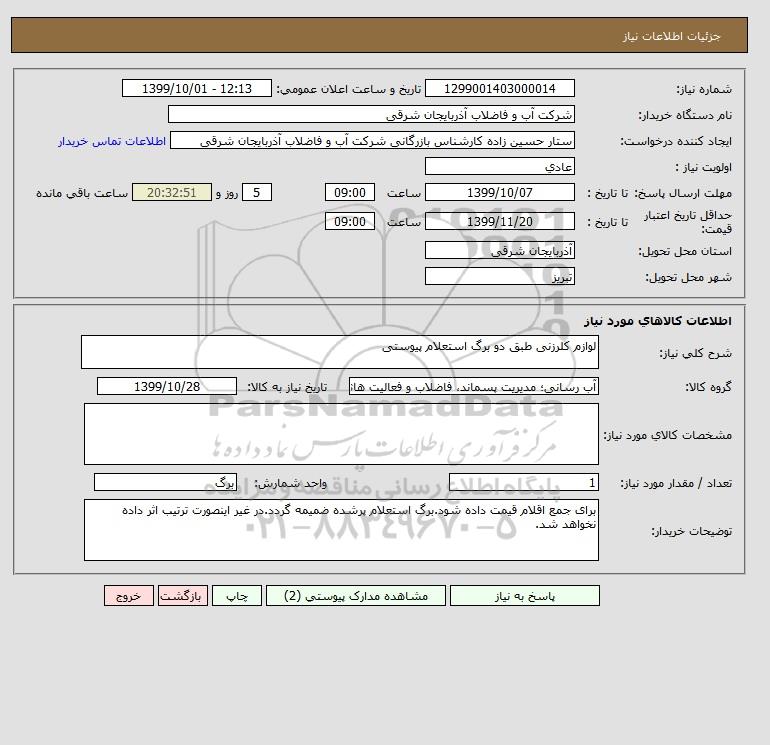Click section heading اطلاعات کالاهای مورد نیاز
This screenshot has width=770, height=745.
click(x=658, y=321)
